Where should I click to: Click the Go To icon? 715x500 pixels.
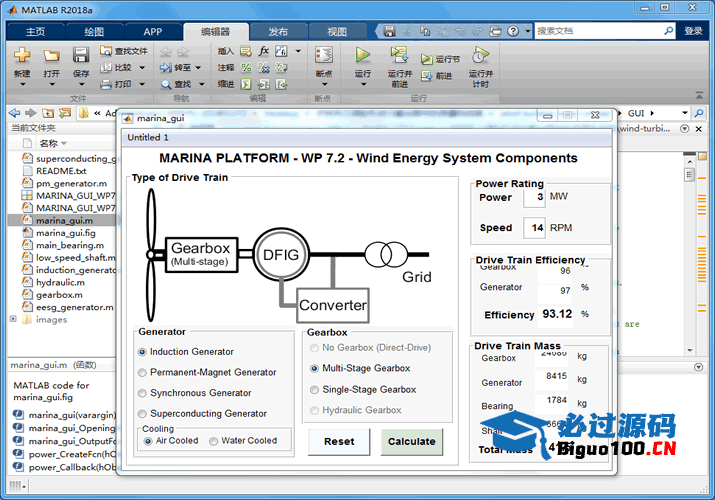pyautogui.click(x=165, y=68)
